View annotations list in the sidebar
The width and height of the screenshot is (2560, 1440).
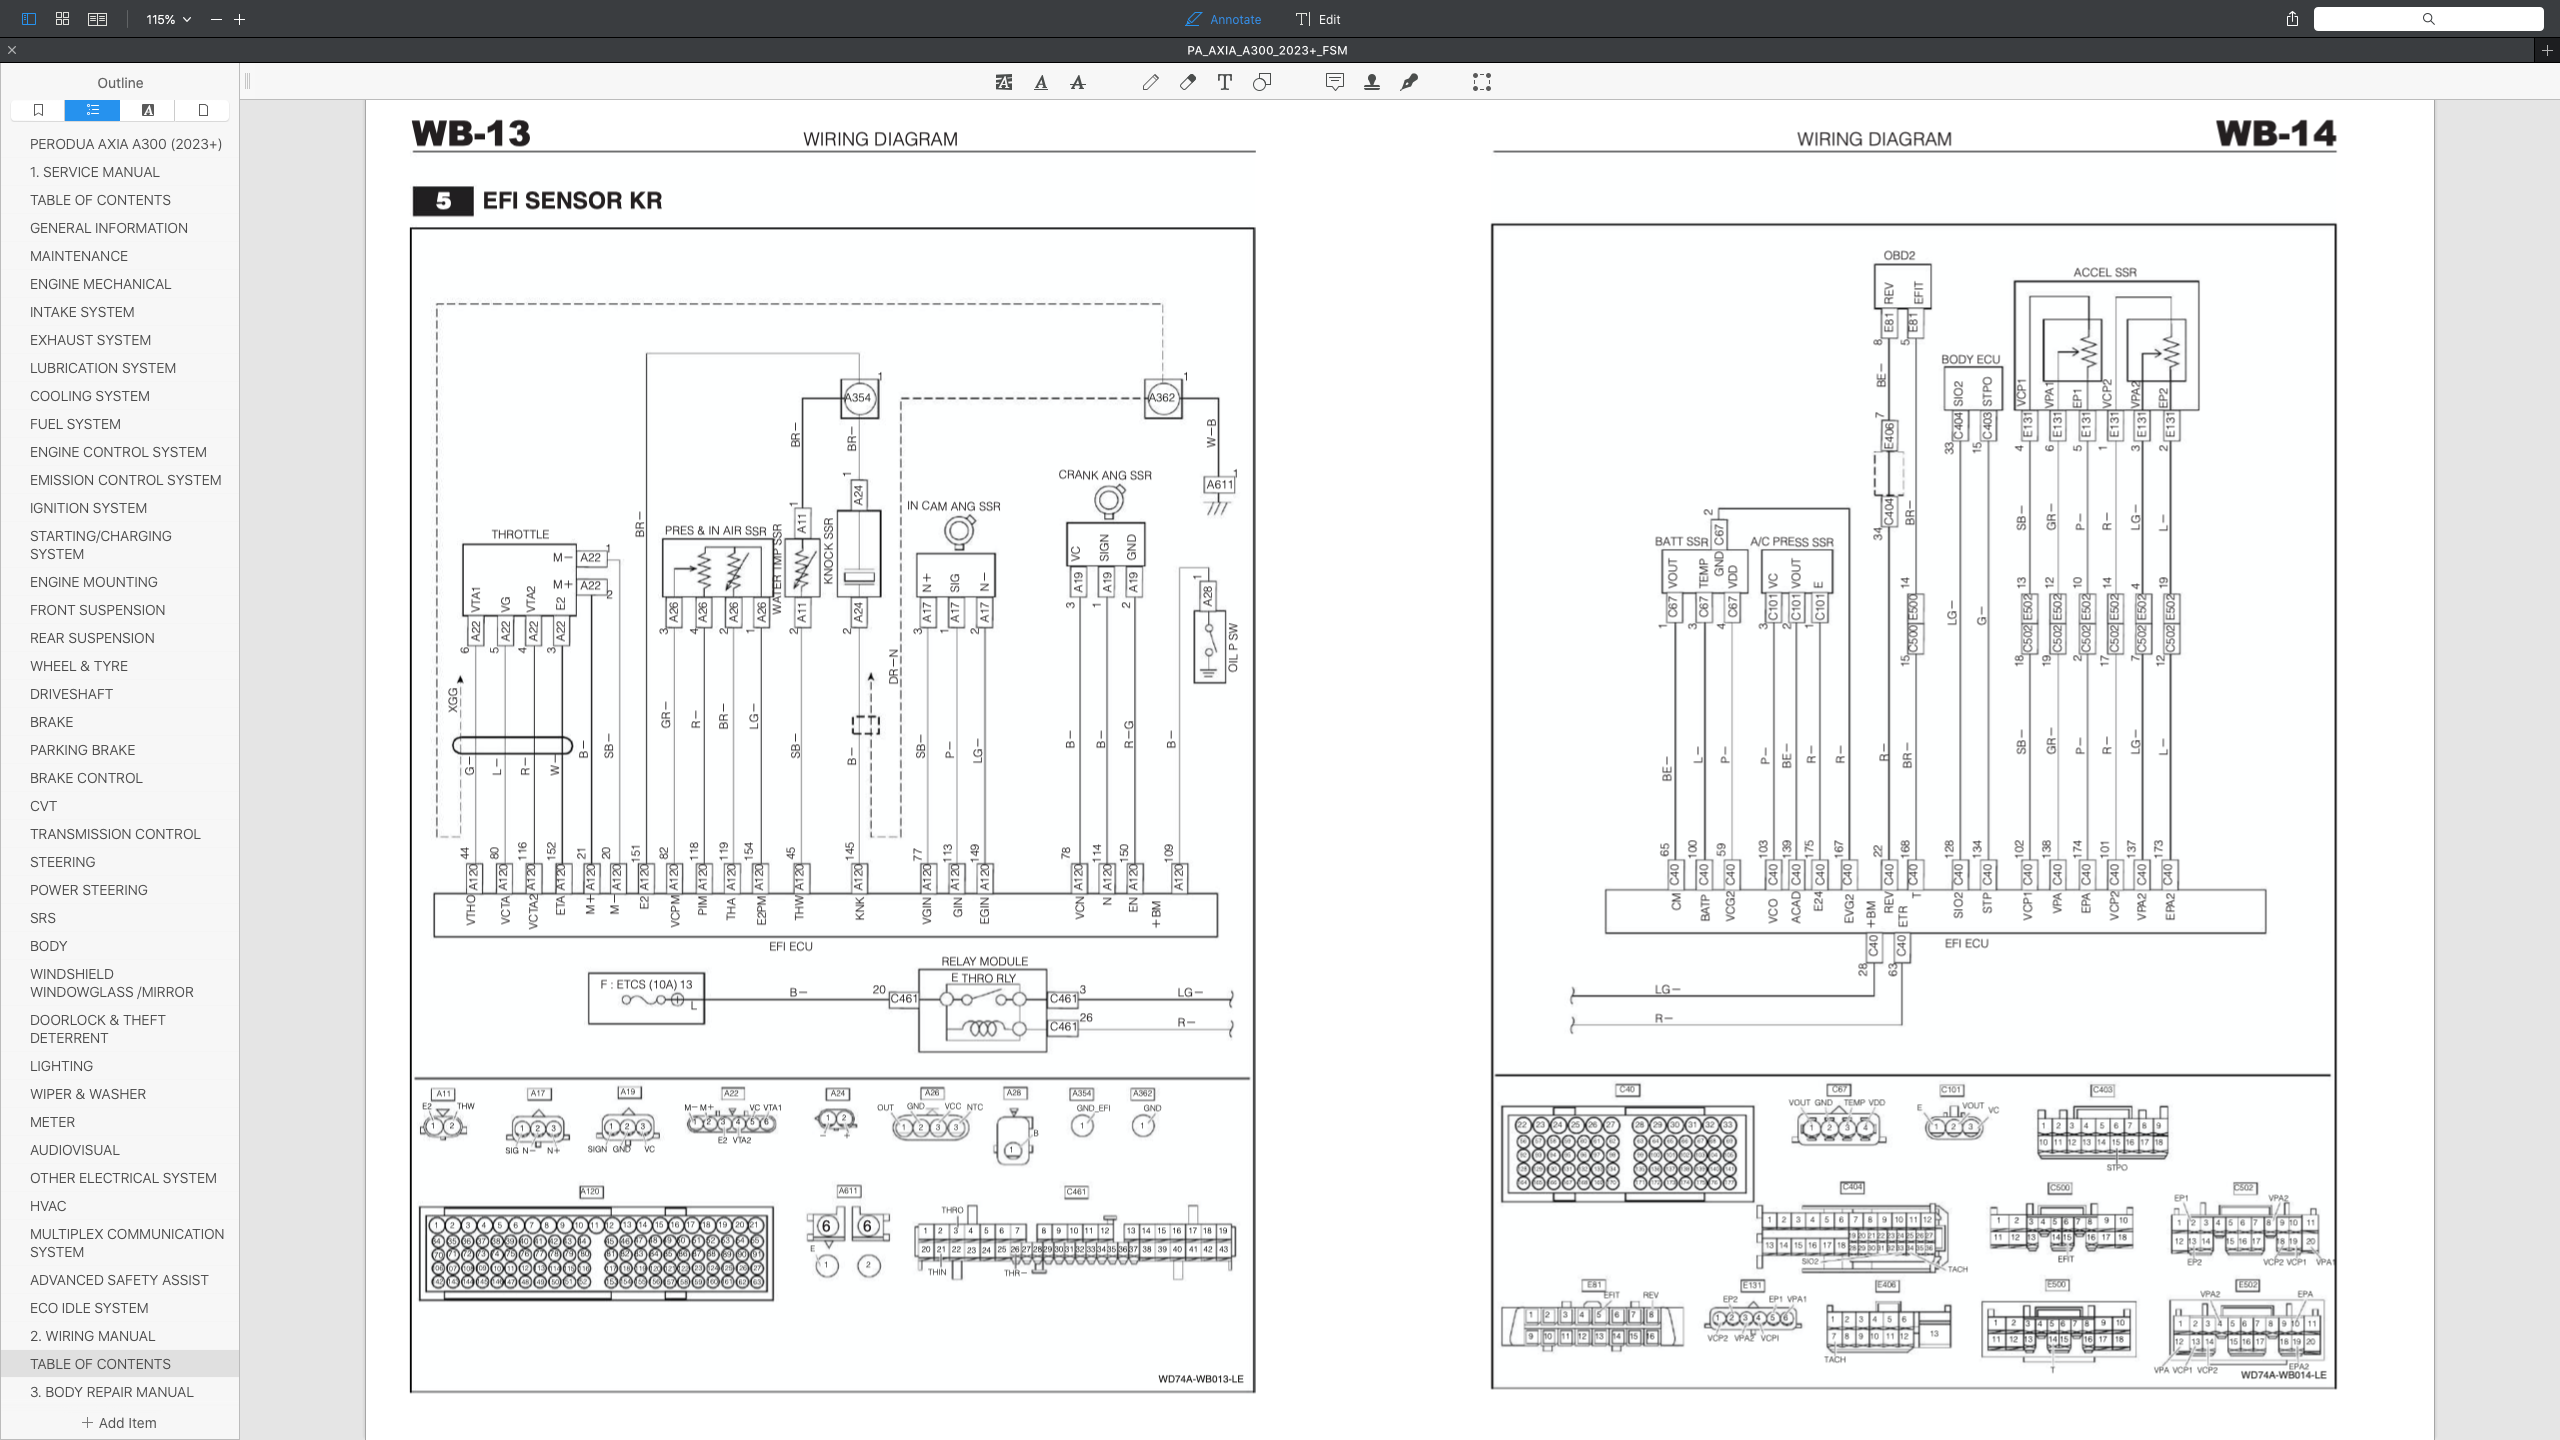pos(147,110)
